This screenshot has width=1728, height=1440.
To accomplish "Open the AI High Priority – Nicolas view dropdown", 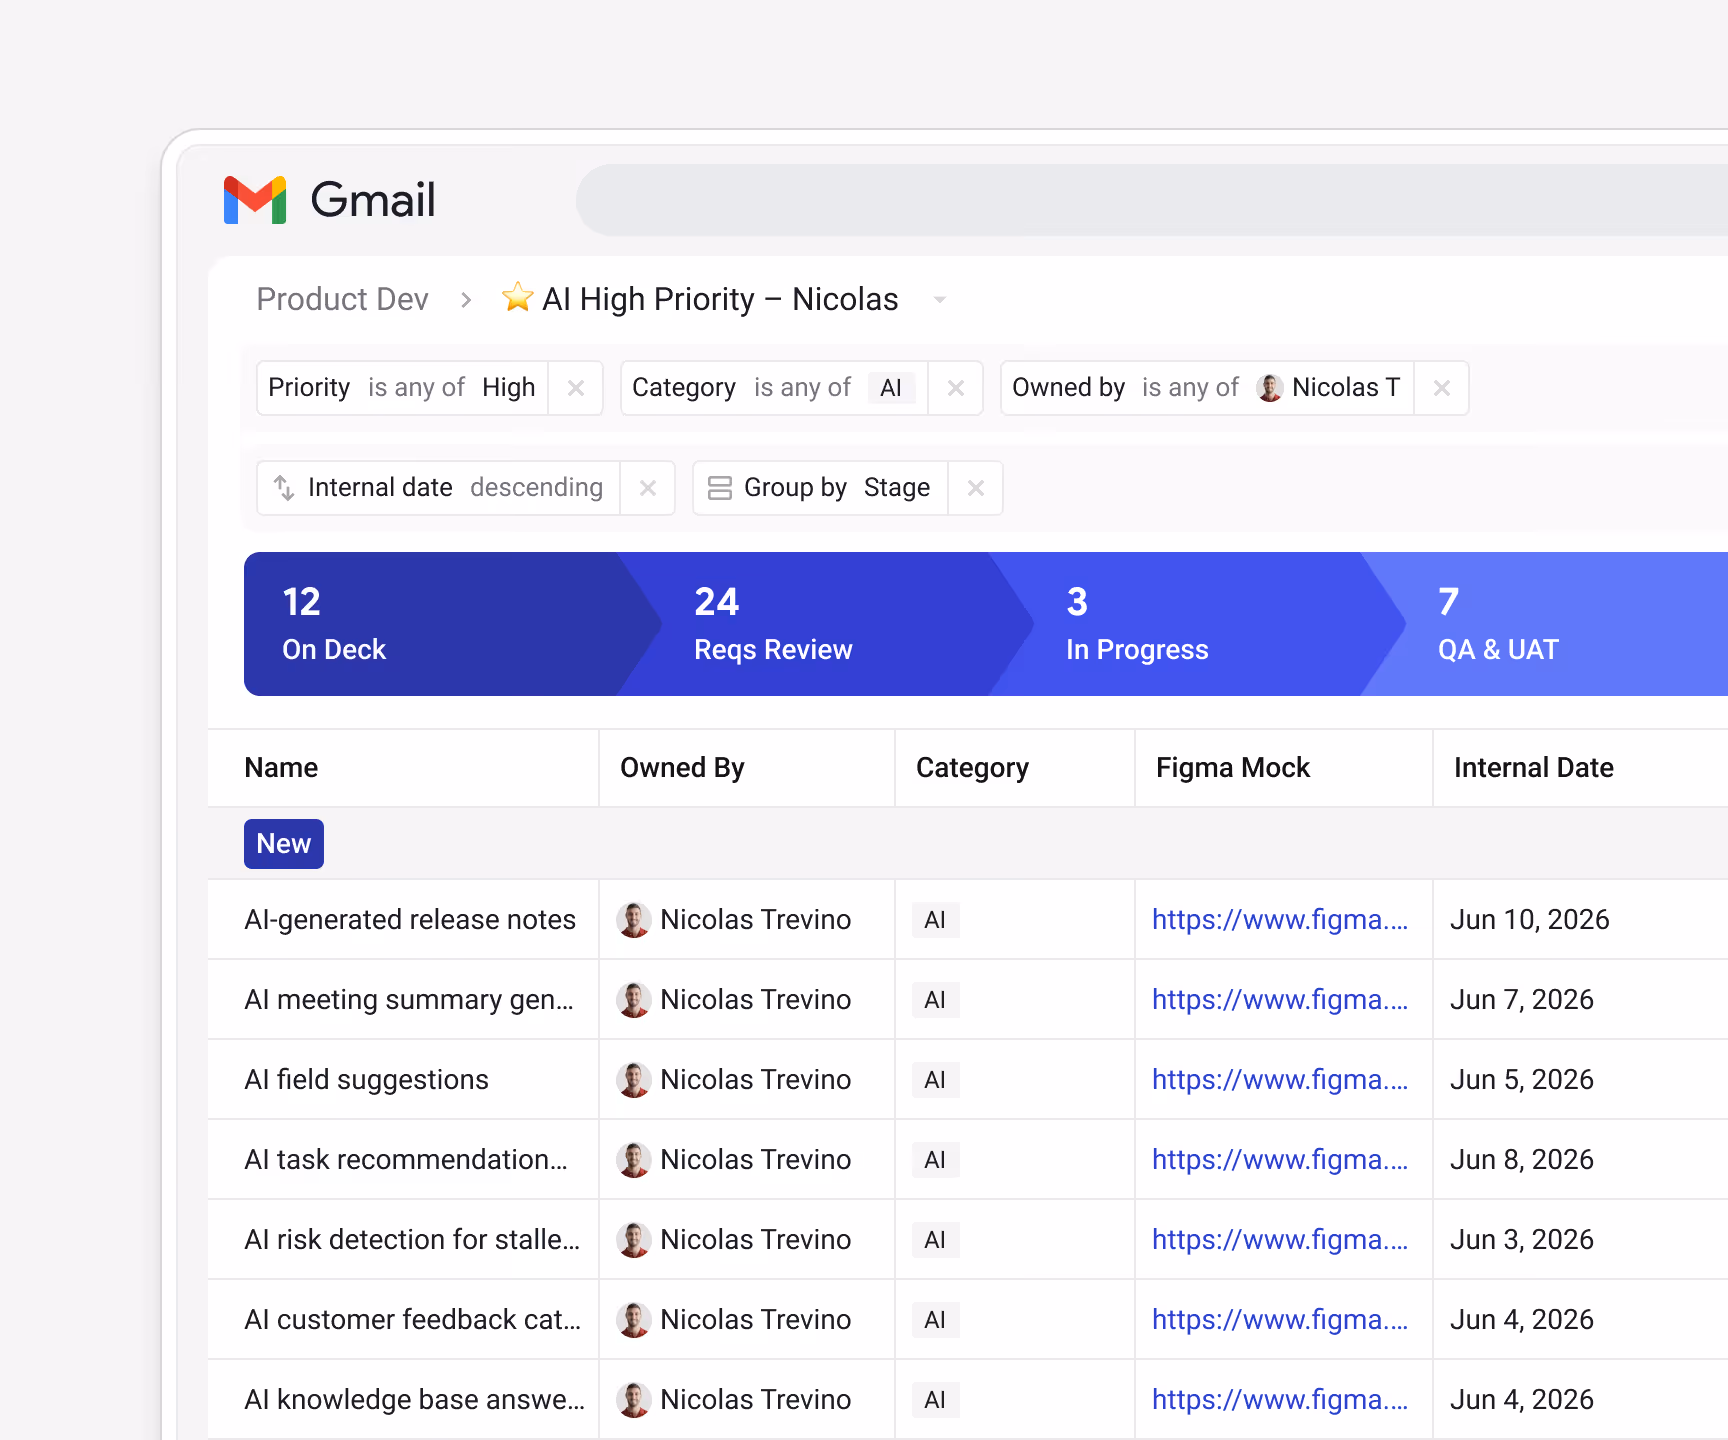I will 939,300.
